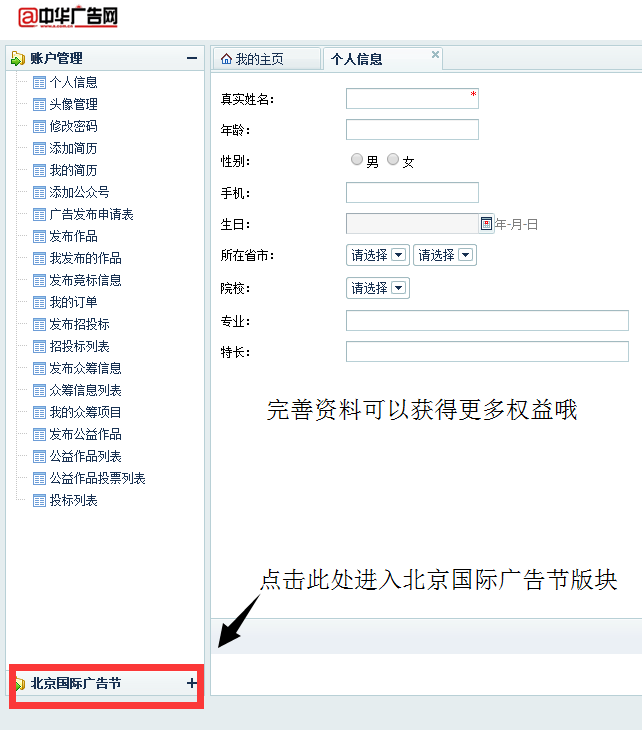The height and width of the screenshot is (730, 642).
Task: Select the 女 gender radio button
Action: (x=393, y=160)
